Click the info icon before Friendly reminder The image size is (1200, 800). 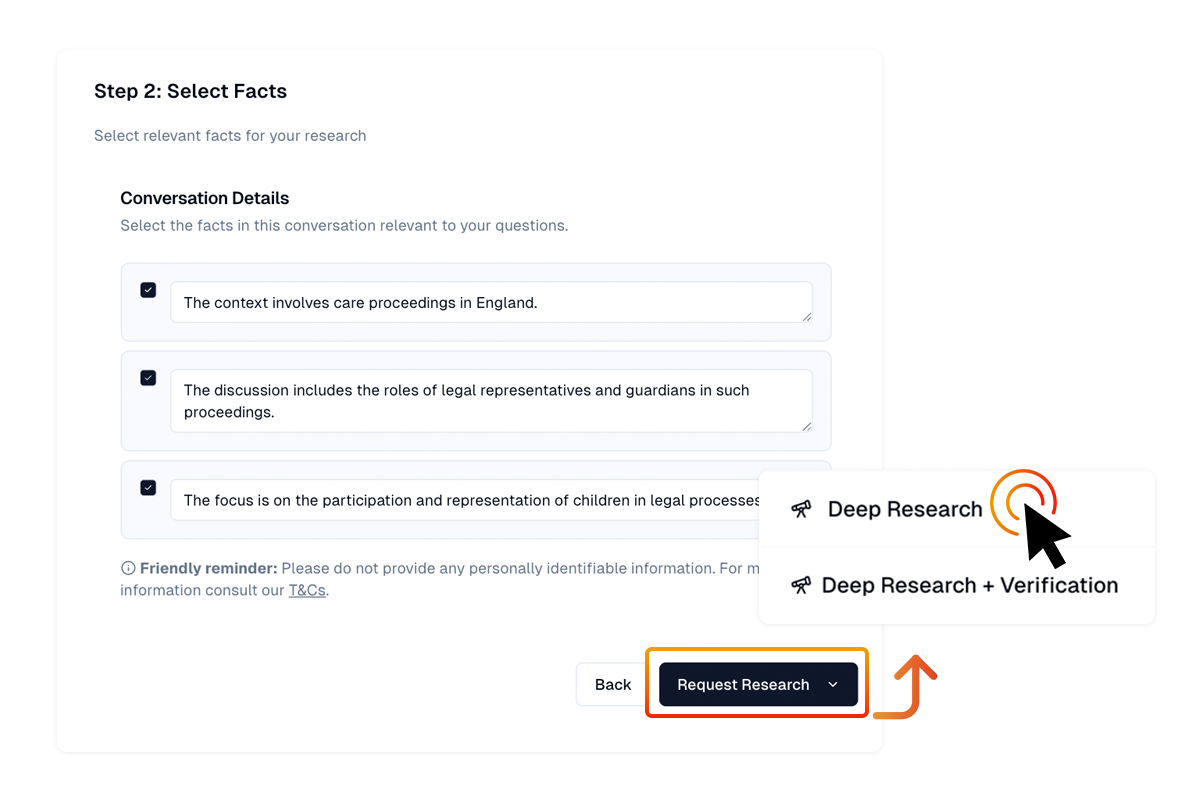point(127,567)
